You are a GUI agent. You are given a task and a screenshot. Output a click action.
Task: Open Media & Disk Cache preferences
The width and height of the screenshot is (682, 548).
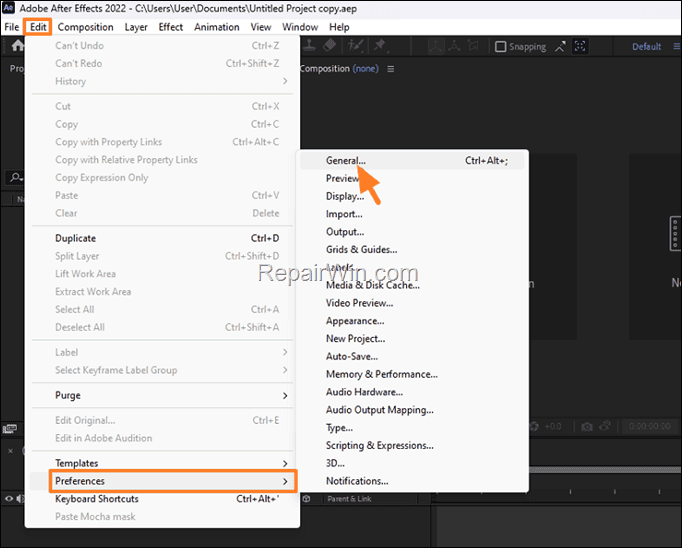coord(412,285)
